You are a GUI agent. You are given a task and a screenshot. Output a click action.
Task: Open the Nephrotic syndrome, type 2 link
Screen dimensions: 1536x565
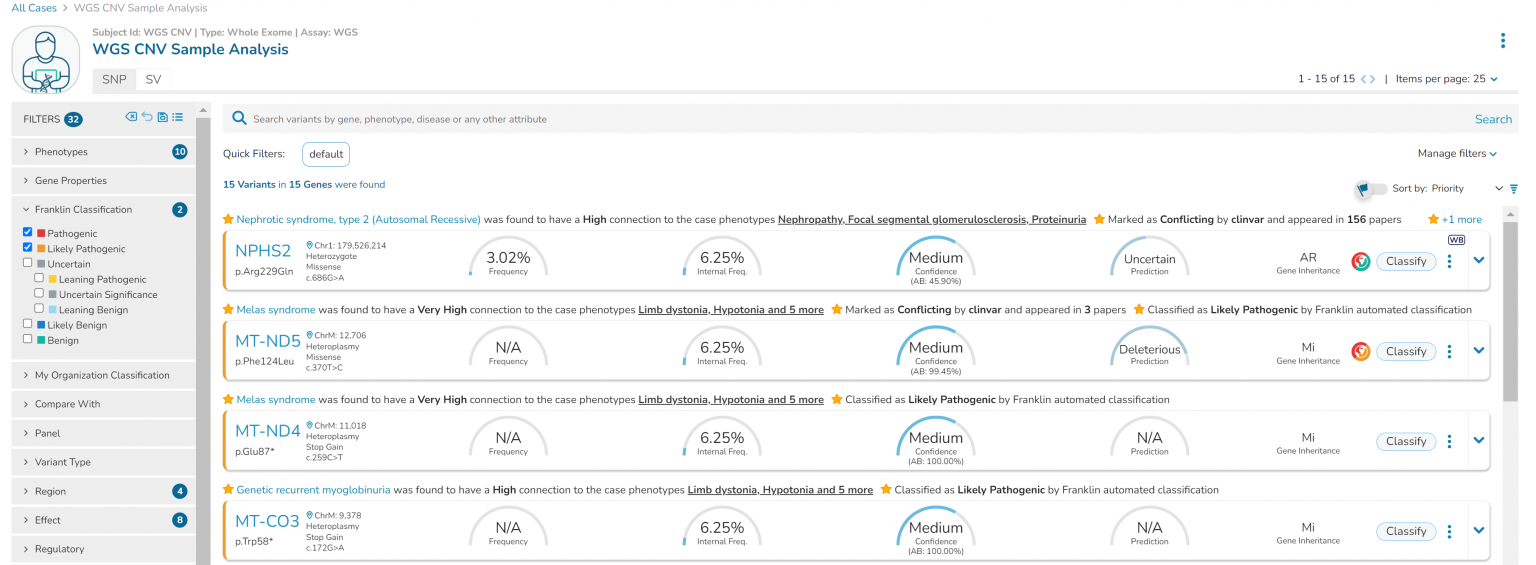(x=358, y=219)
